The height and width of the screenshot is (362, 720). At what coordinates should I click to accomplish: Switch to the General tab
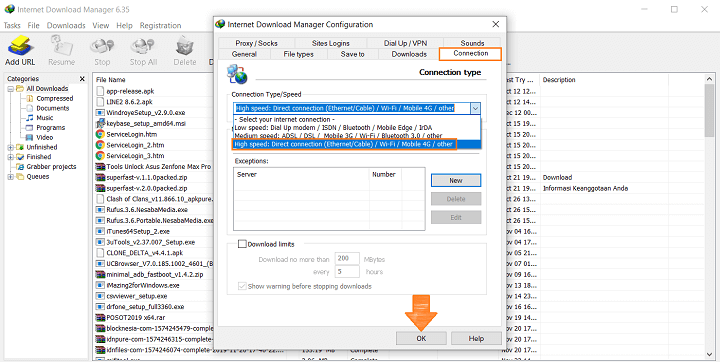[x=244, y=54]
